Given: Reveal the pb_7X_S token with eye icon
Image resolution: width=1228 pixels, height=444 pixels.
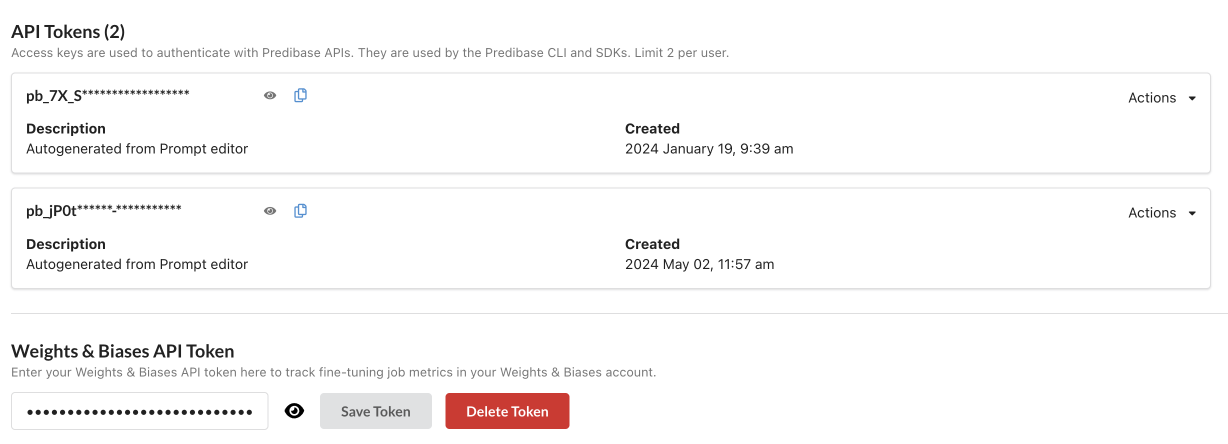Looking at the screenshot, I should (270, 96).
